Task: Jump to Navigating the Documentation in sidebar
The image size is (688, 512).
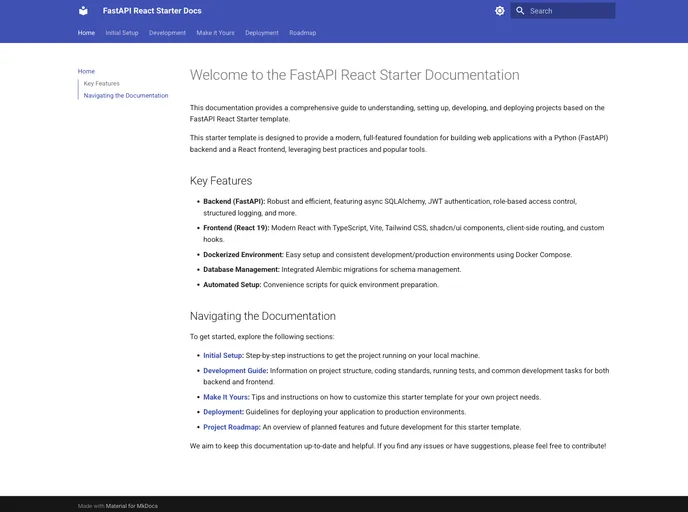Action: coord(126,96)
